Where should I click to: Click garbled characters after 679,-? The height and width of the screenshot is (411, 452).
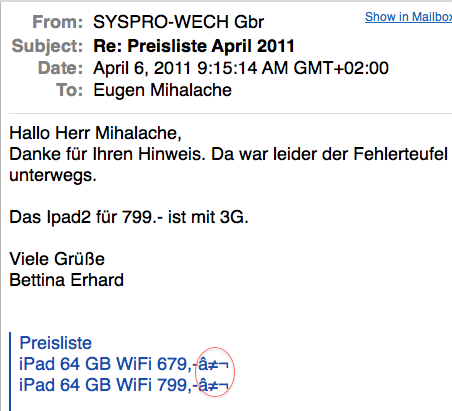[213, 365]
